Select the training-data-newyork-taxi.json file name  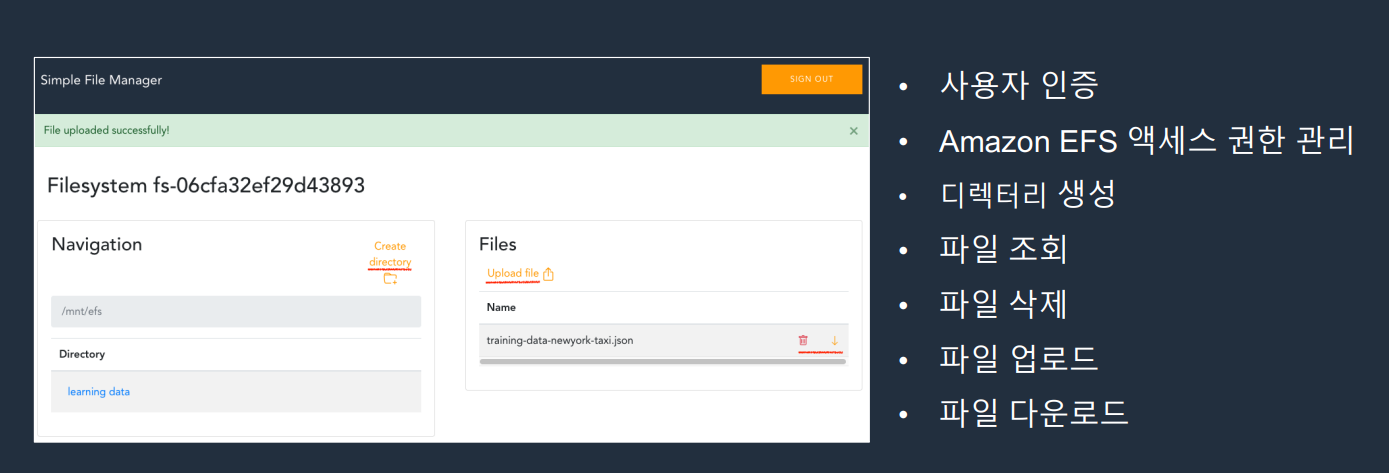560,341
